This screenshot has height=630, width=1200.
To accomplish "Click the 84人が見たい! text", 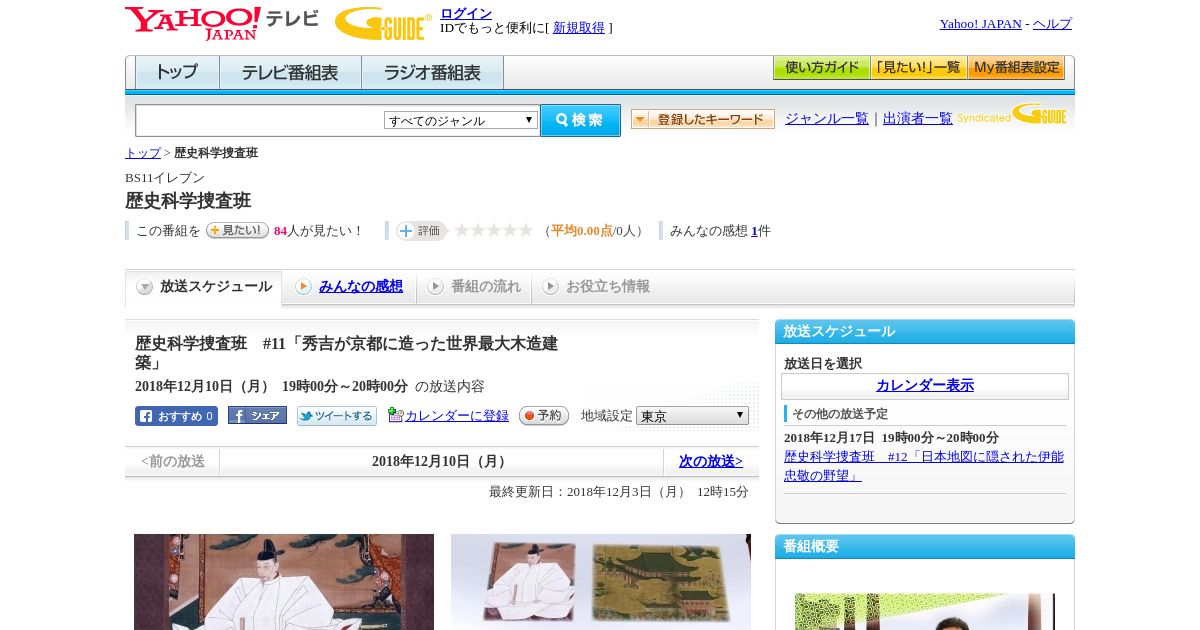I will (319, 231).
